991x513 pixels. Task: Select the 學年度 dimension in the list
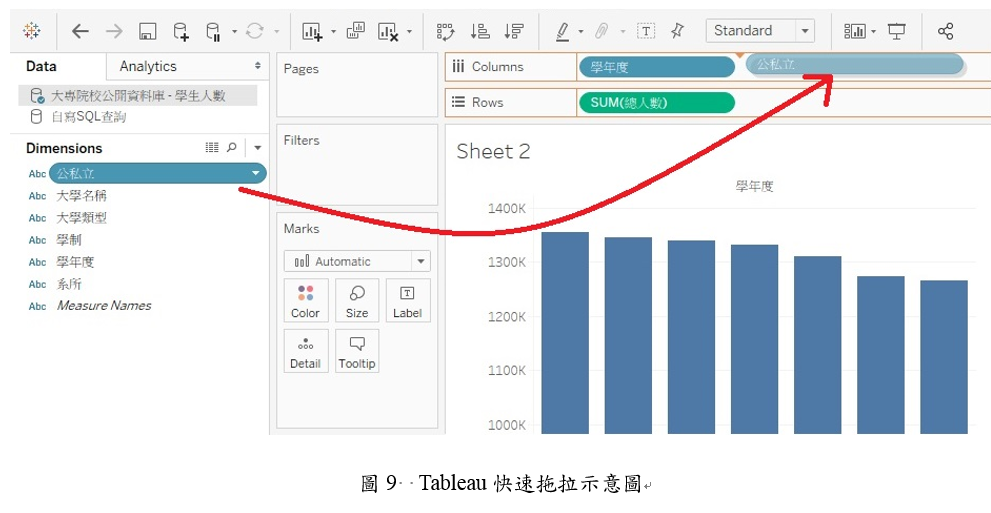75,262
